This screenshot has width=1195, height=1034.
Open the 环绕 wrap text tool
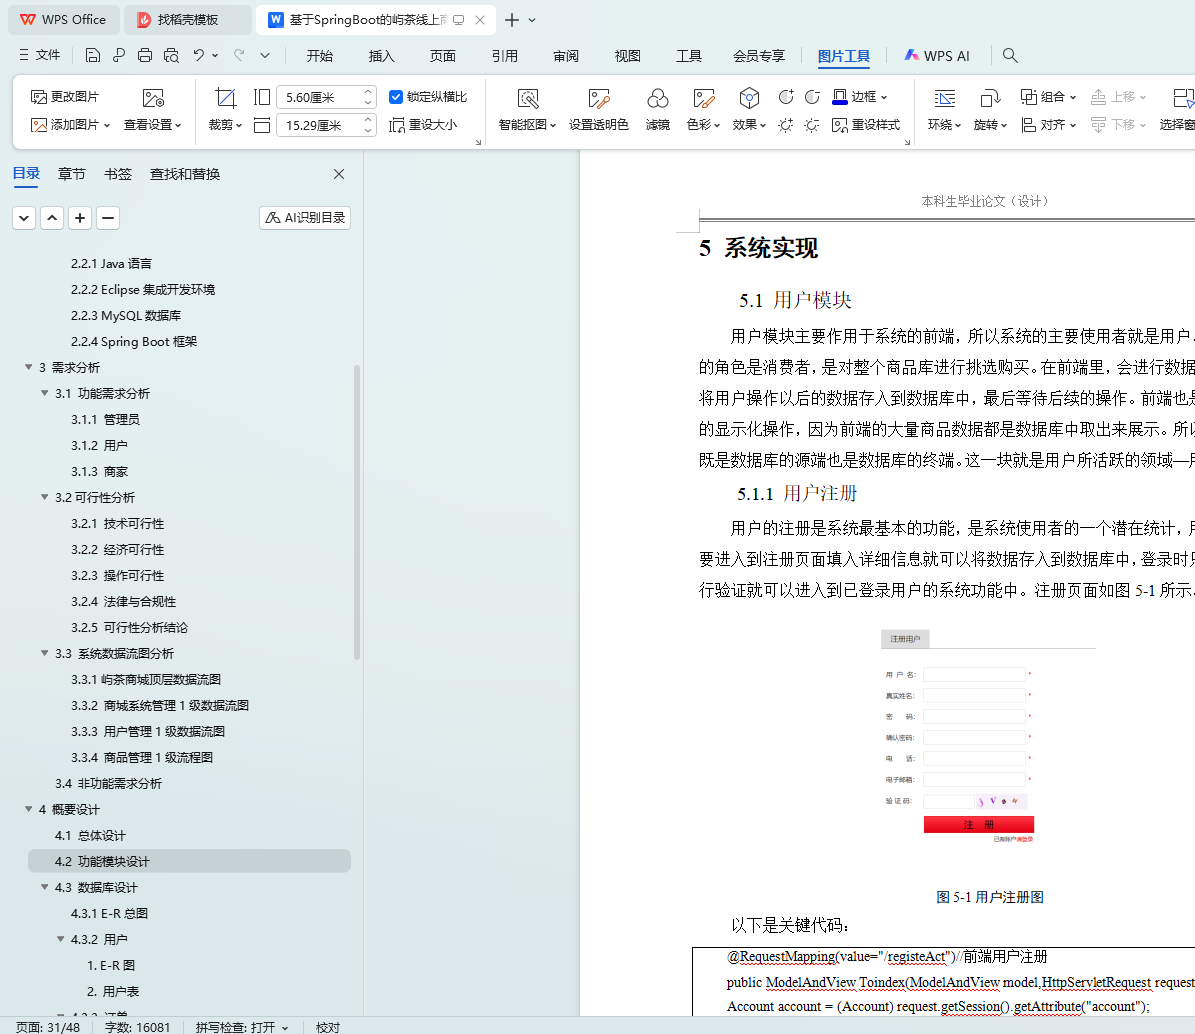(944, 110)
